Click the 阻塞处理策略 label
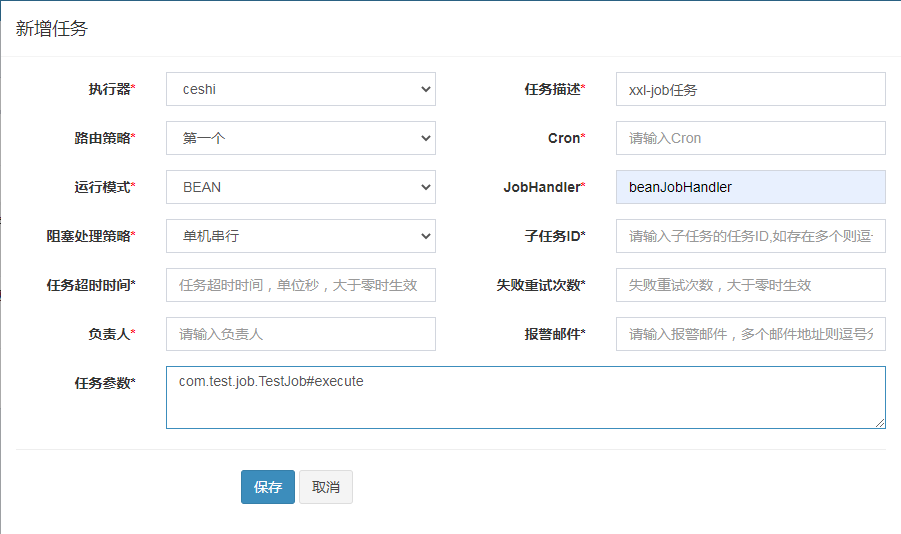The height and width of the screenshot is (534, 901). pos(91,236)
